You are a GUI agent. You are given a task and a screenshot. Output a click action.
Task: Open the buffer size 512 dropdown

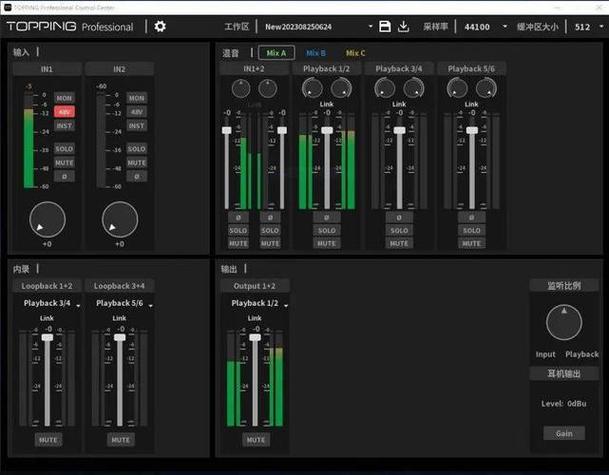[586, 27]
